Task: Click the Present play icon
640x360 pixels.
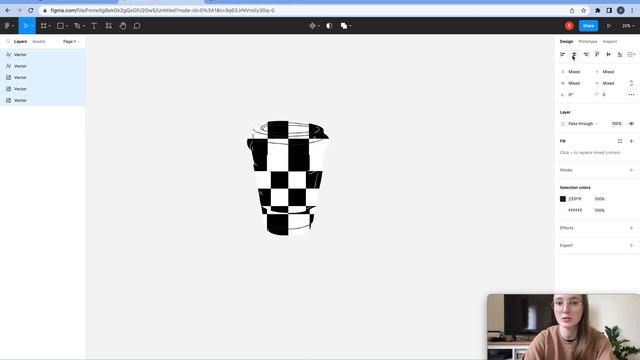Action: 609,26
